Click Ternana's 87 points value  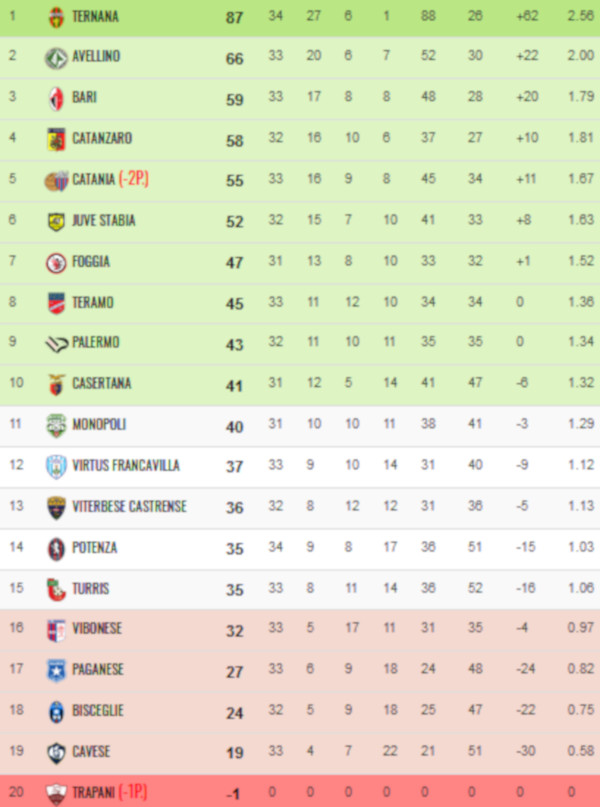tap(235, 17)
